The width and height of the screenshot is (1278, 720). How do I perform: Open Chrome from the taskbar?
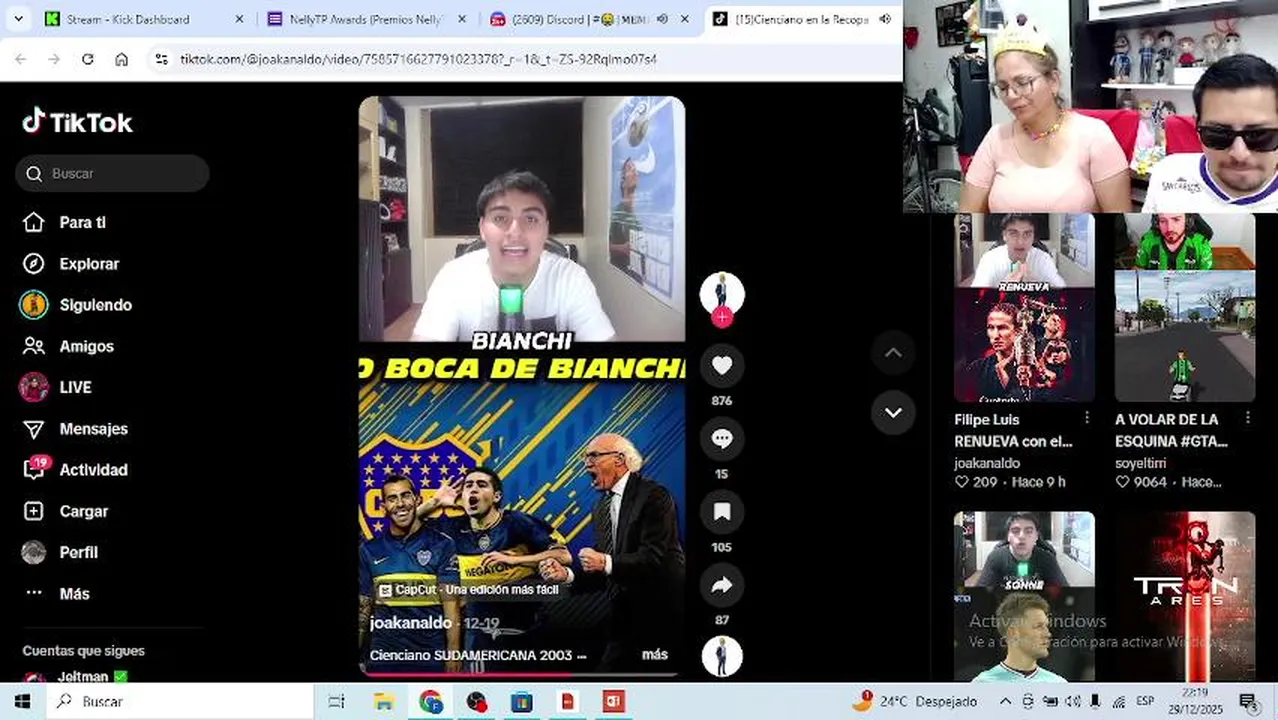431,701
